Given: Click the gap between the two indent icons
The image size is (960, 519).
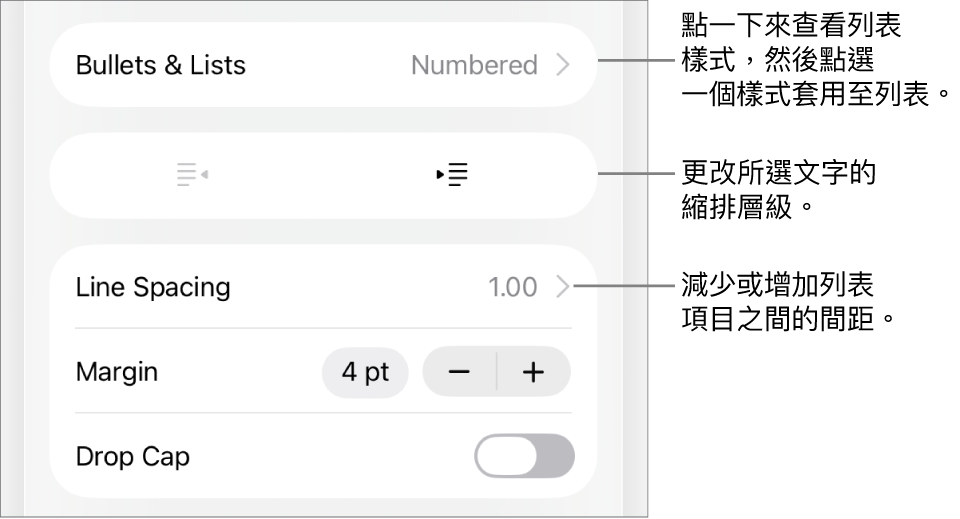Looking at the screenshot, I should tap(322, 175).
